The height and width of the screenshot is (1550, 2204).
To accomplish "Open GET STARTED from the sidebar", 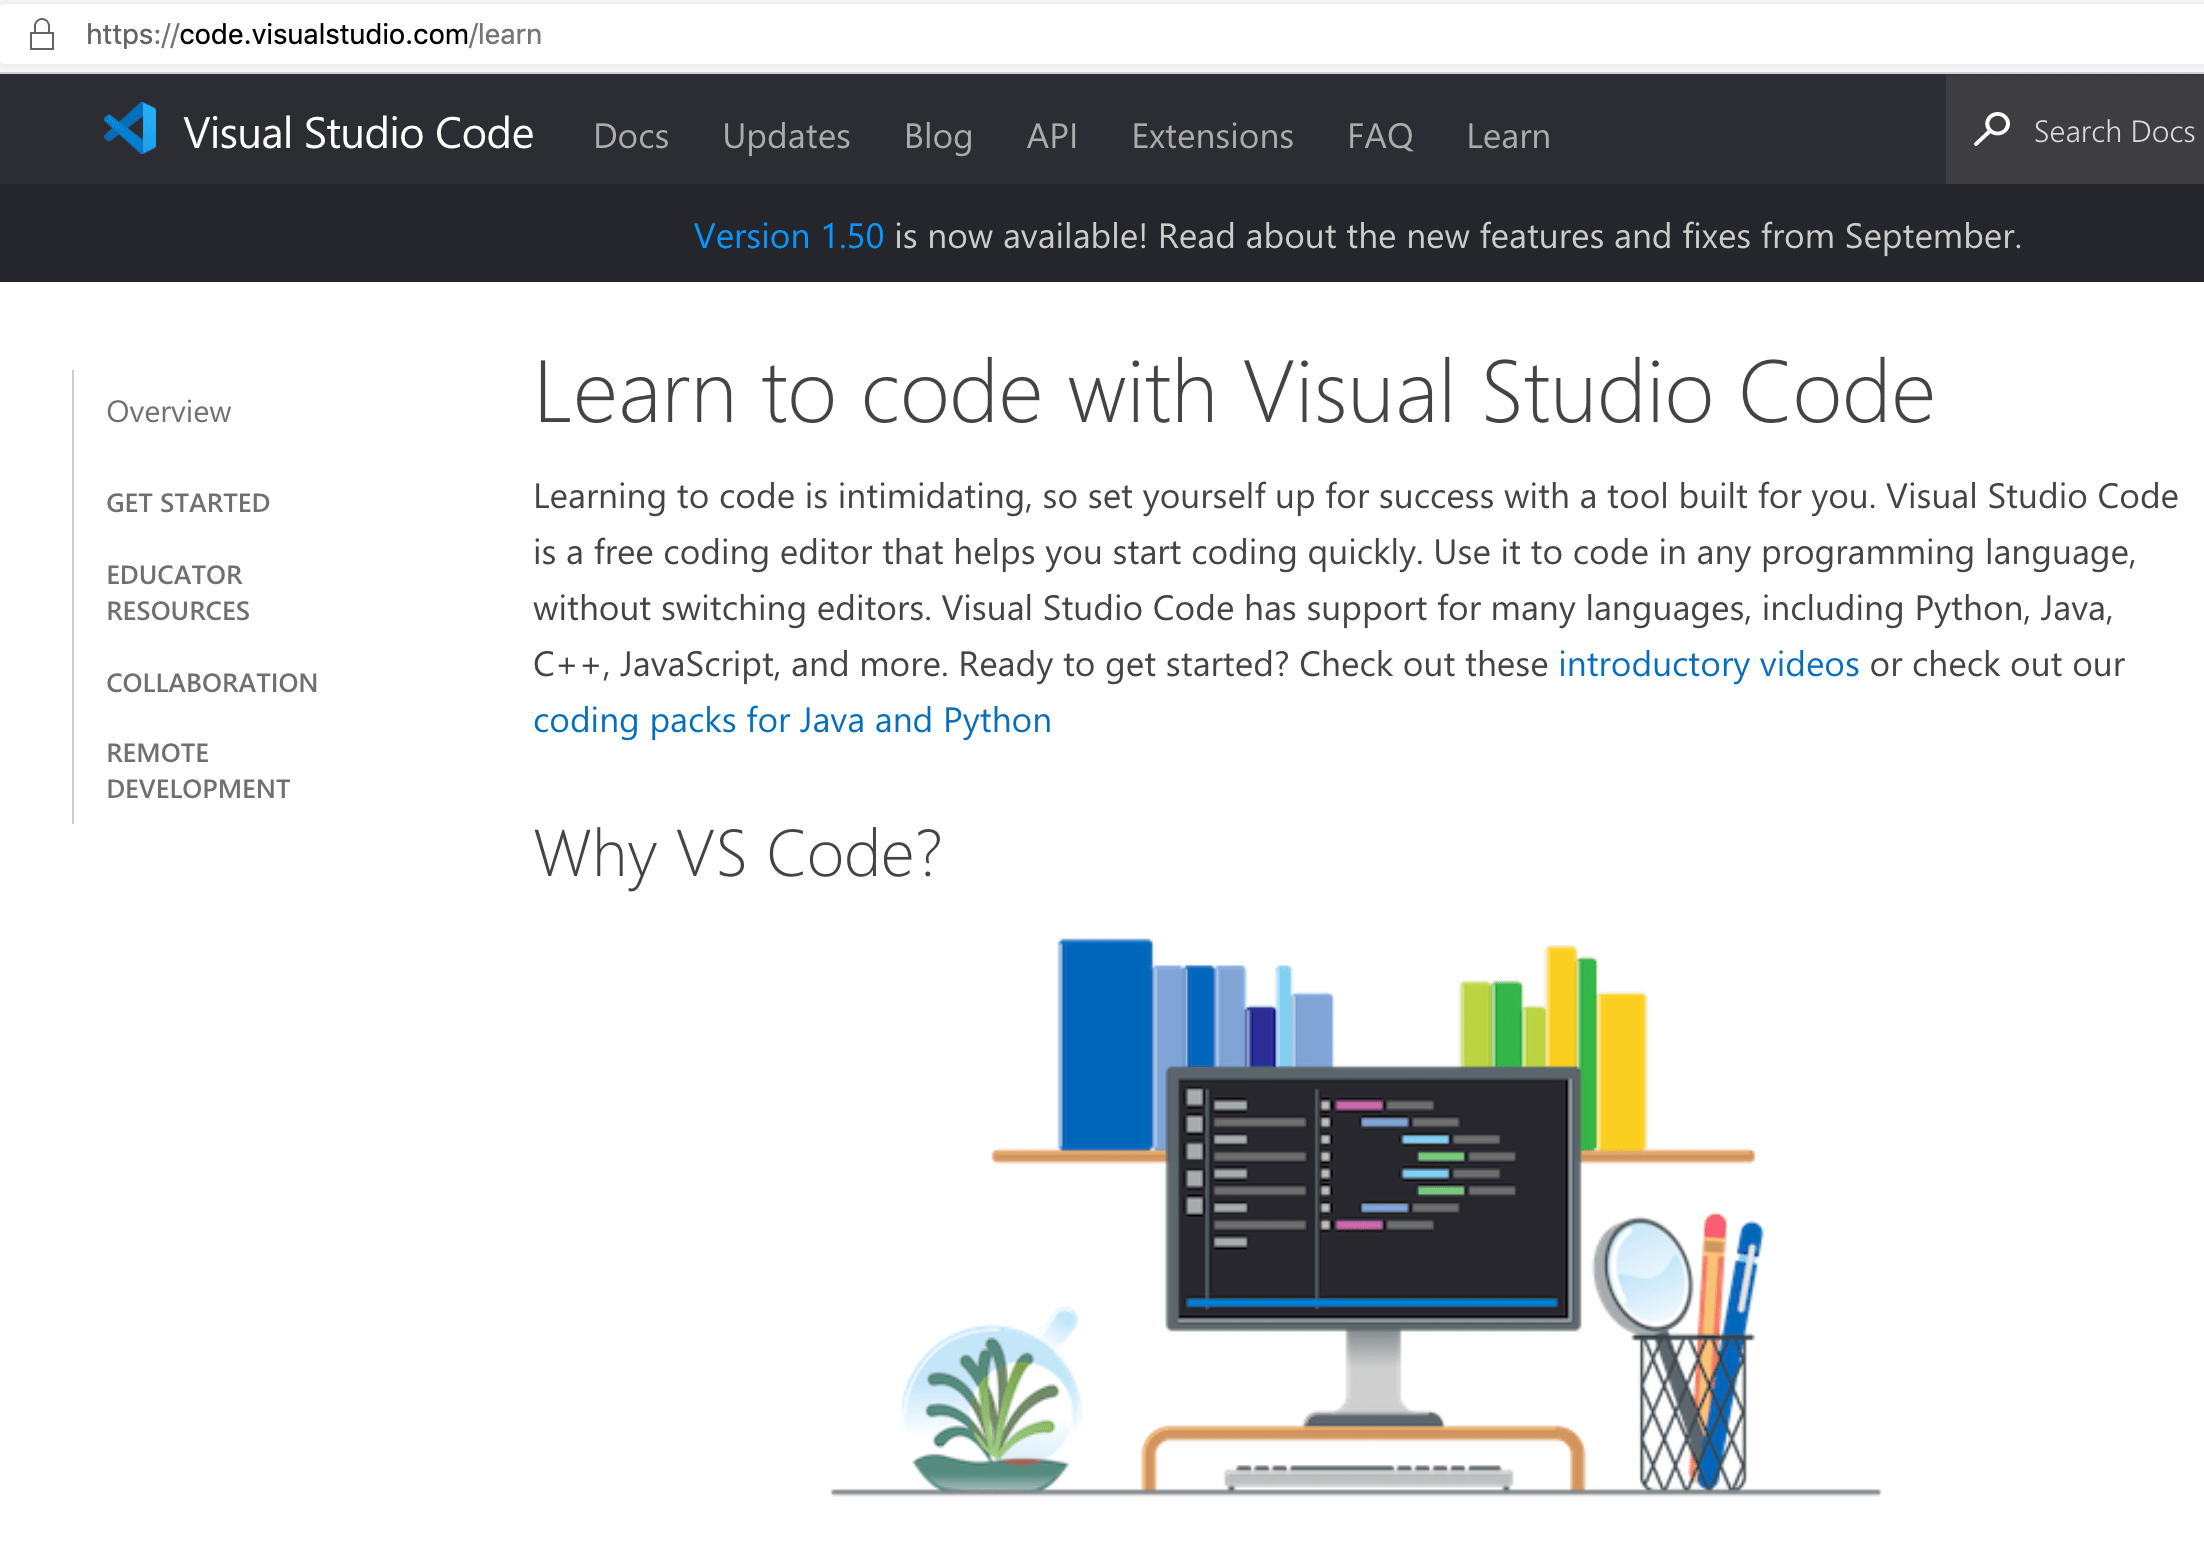I will point(188,502).
